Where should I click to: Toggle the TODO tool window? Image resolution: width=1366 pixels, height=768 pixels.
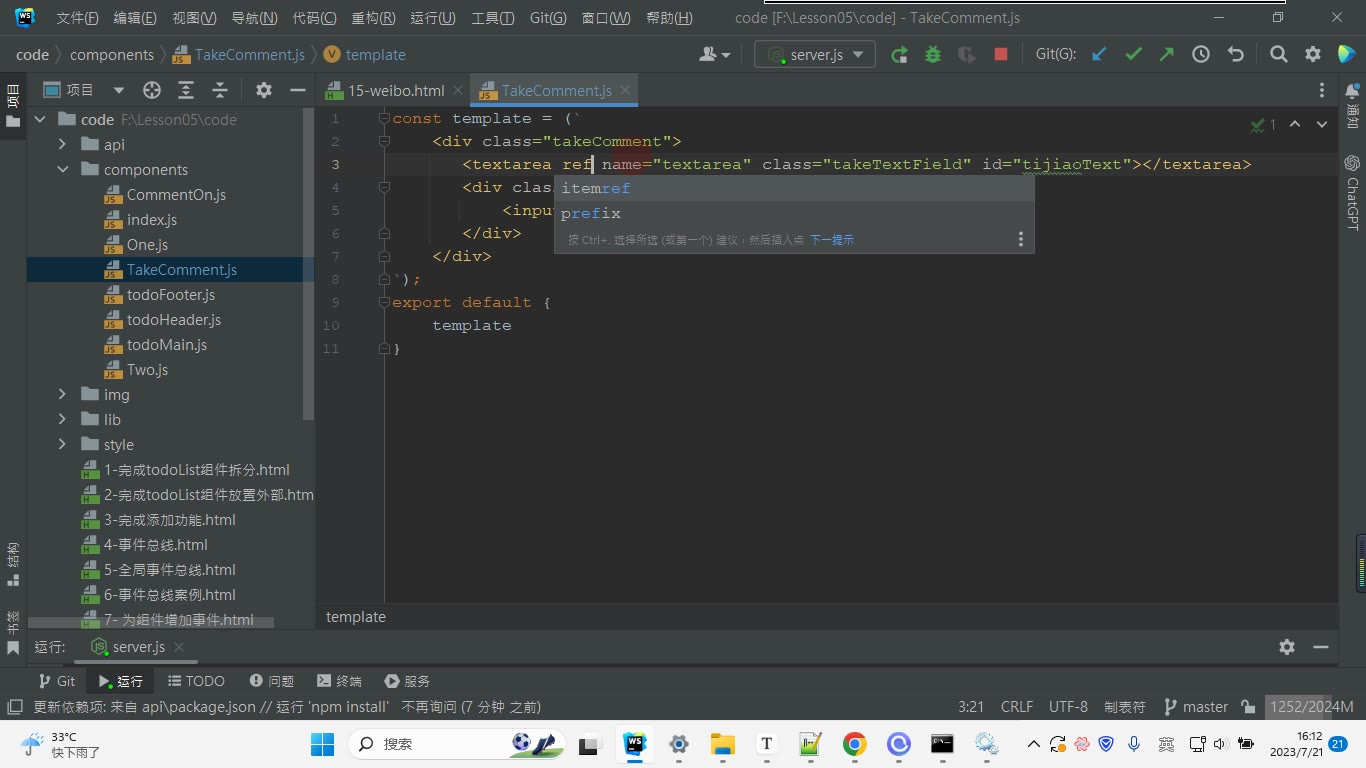pyautogui.click(x=196, y=681)
